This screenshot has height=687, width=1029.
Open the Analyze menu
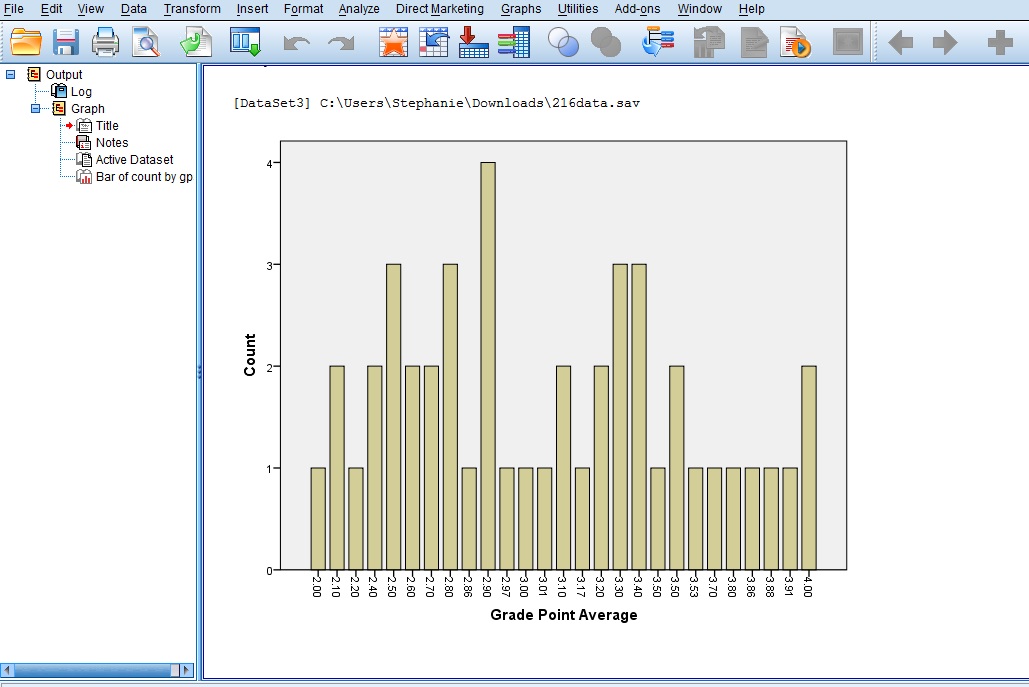point(359,9)
